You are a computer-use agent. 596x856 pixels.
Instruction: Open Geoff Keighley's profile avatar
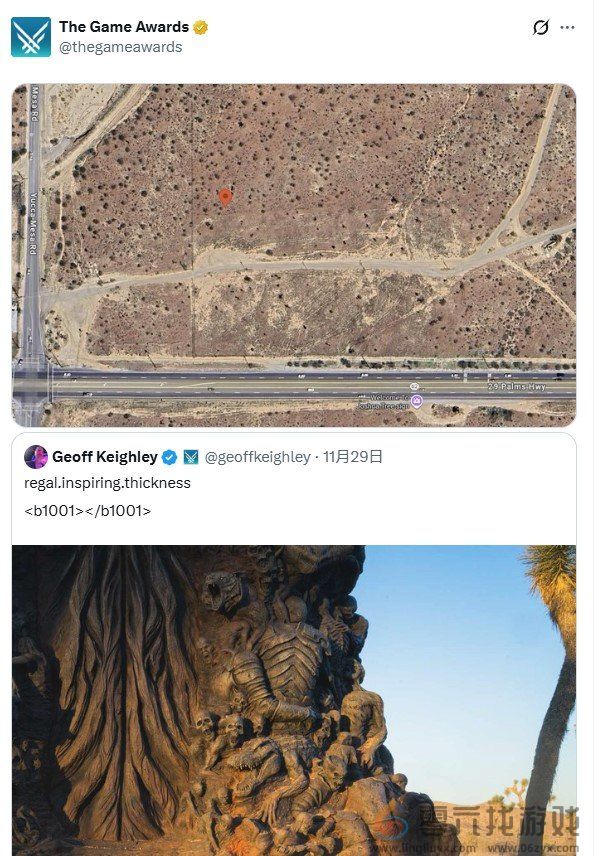(36, 456)
